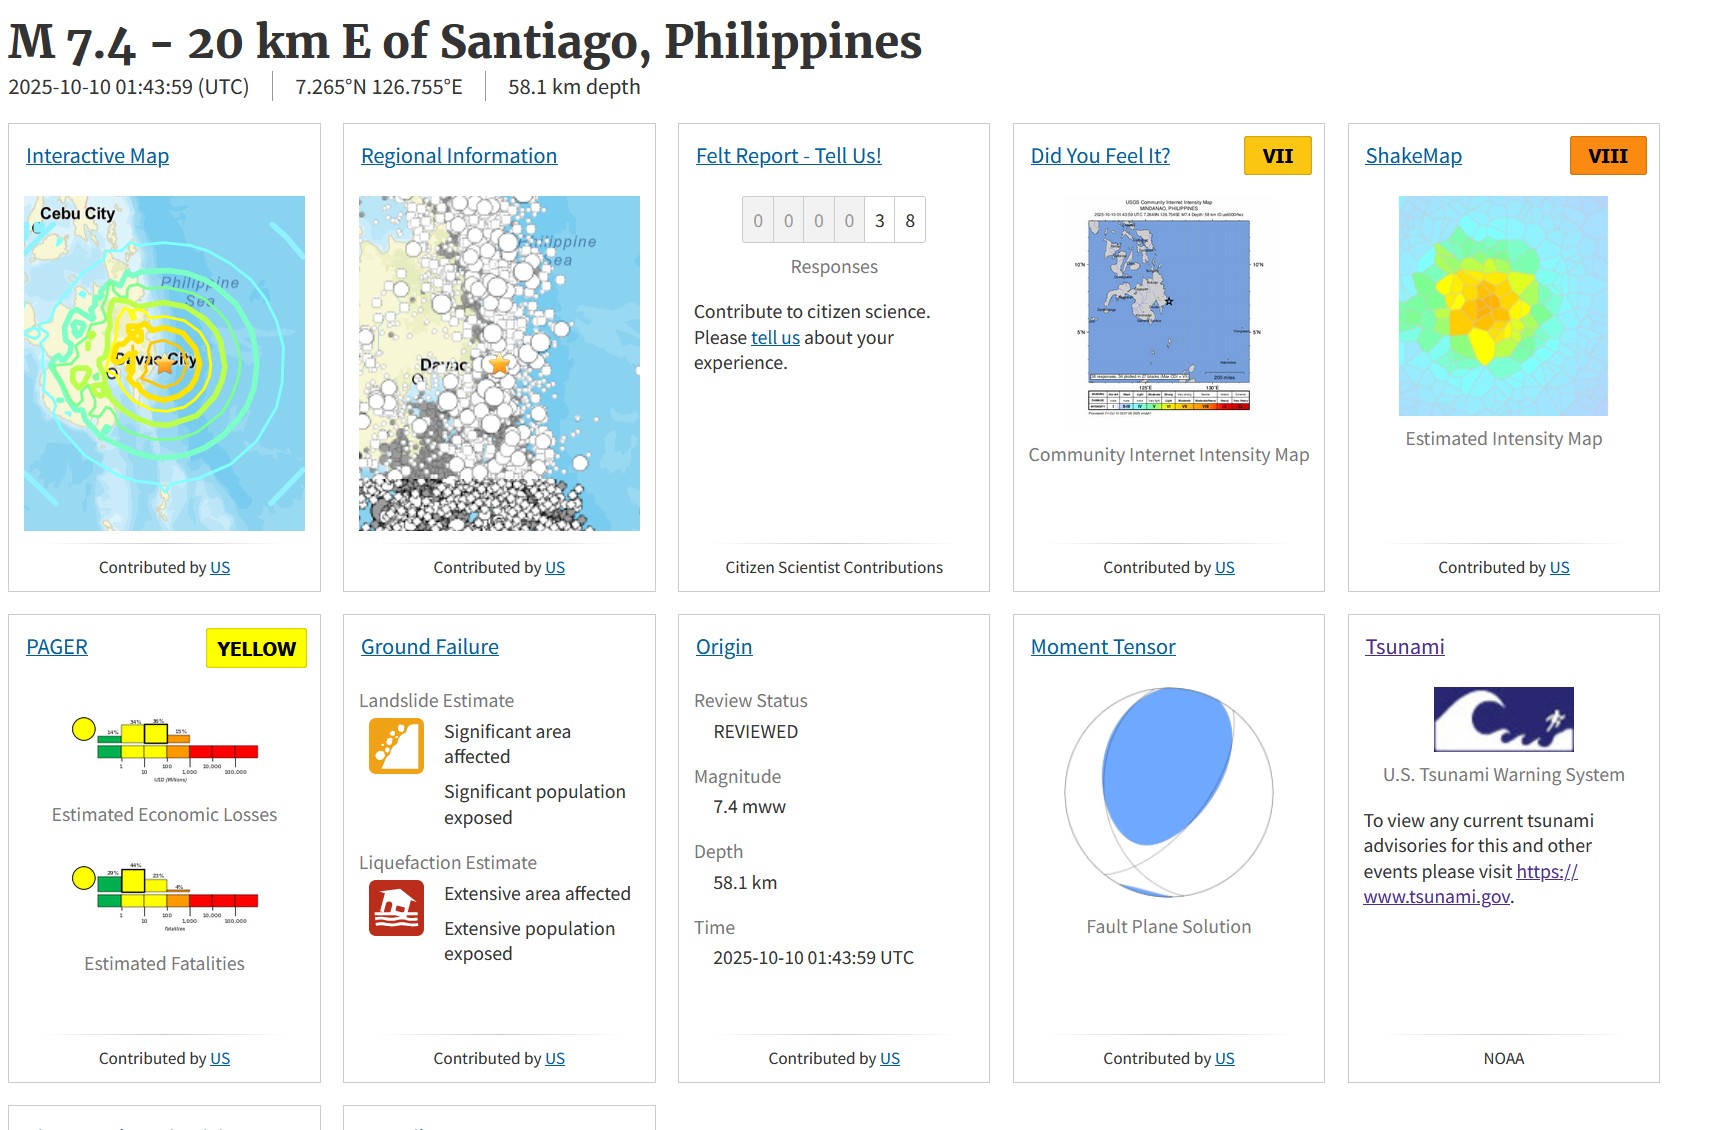Click the fault plane beachball diagram
This screenshot has width=1720, height=1130.
(1168, 792)
